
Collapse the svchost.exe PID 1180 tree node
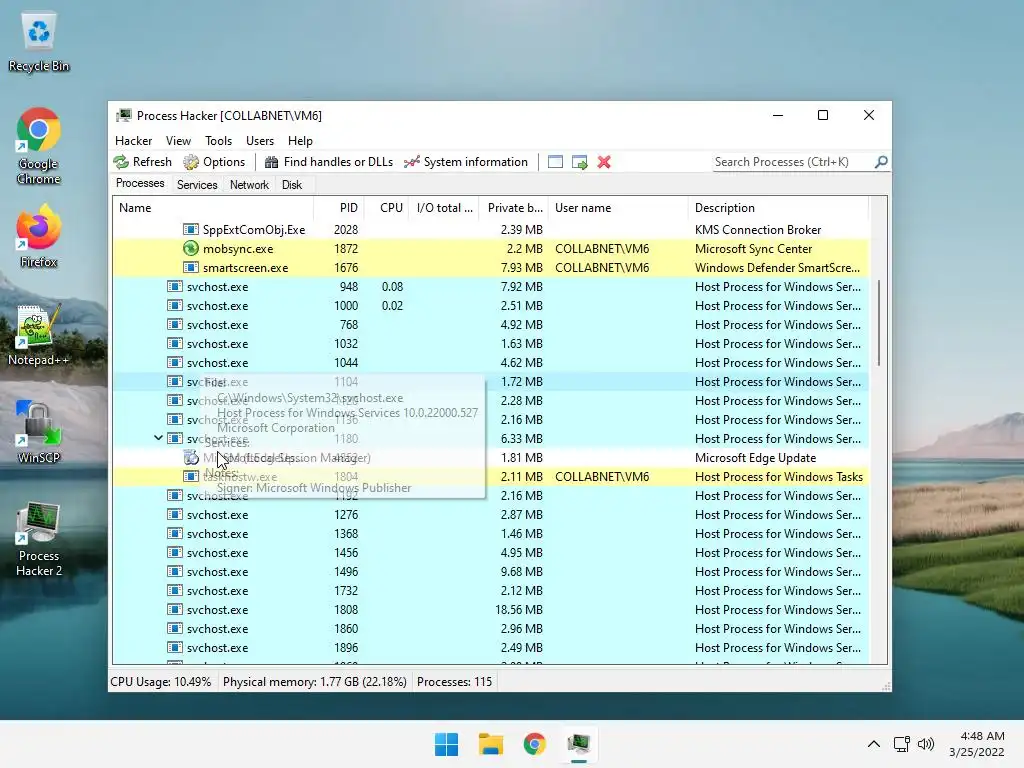point(158,438)
